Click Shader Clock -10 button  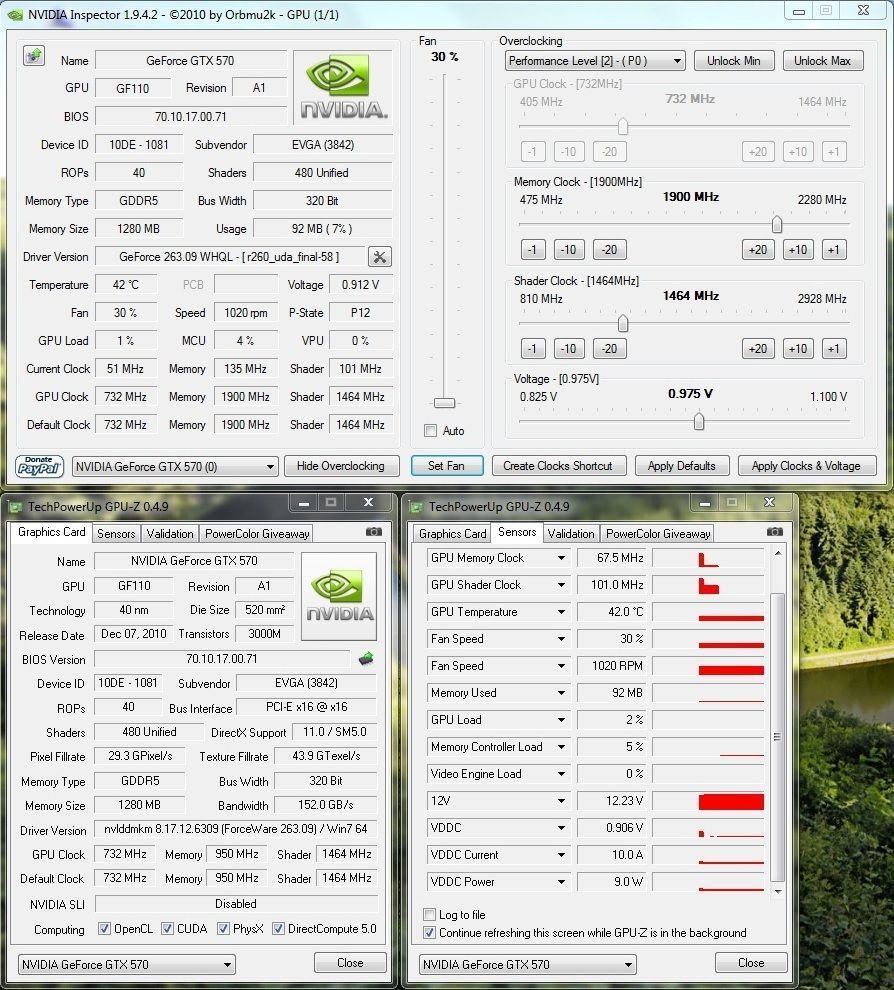tap(569, 349)
